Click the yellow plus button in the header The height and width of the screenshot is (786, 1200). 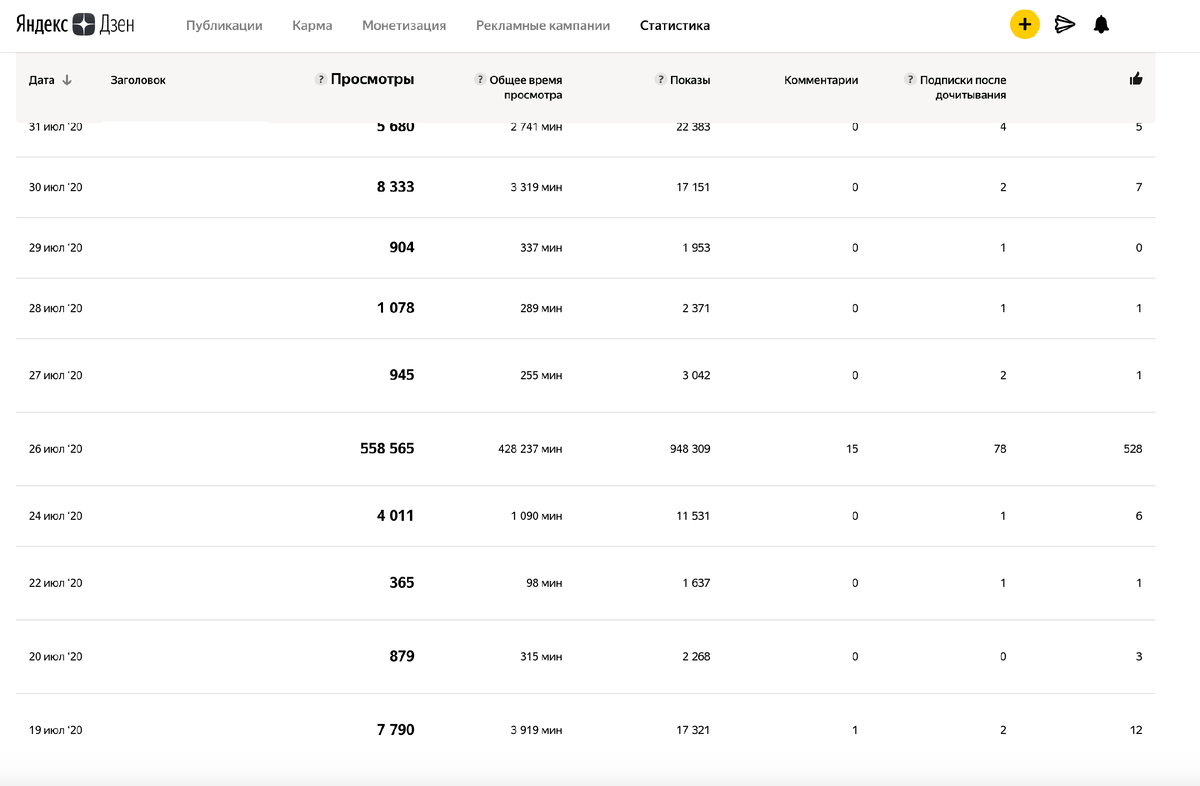click(1024, 23)
